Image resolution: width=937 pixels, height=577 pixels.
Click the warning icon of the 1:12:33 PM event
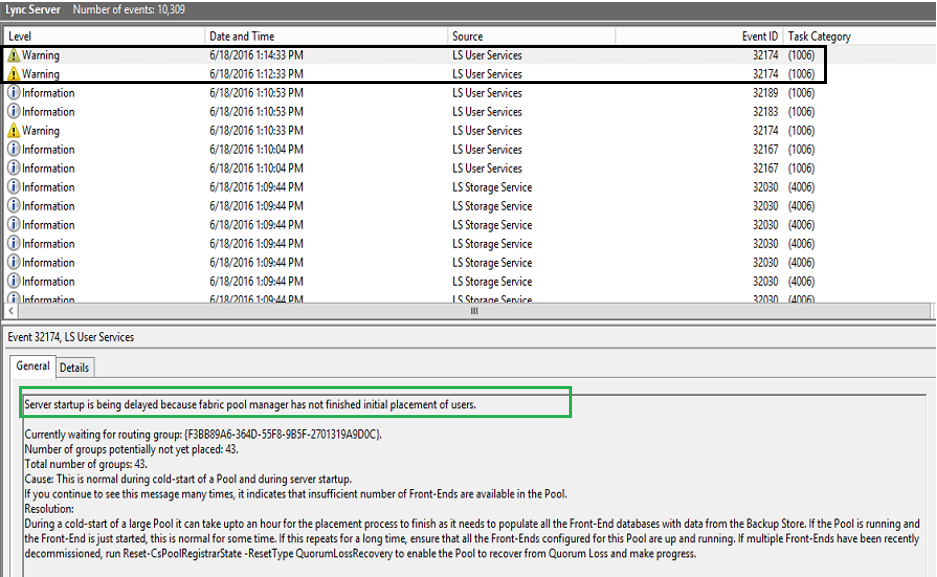[13, 74]
